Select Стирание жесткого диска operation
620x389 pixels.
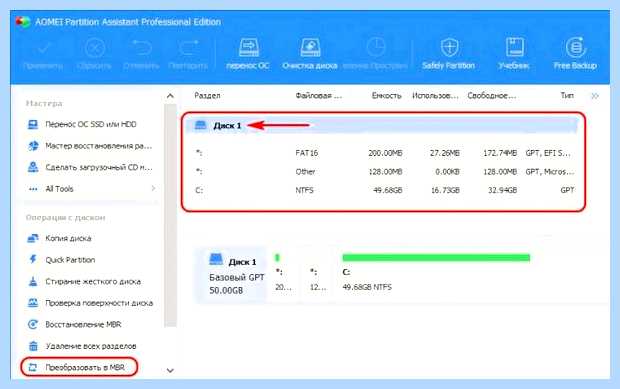(x=84, y=281)
